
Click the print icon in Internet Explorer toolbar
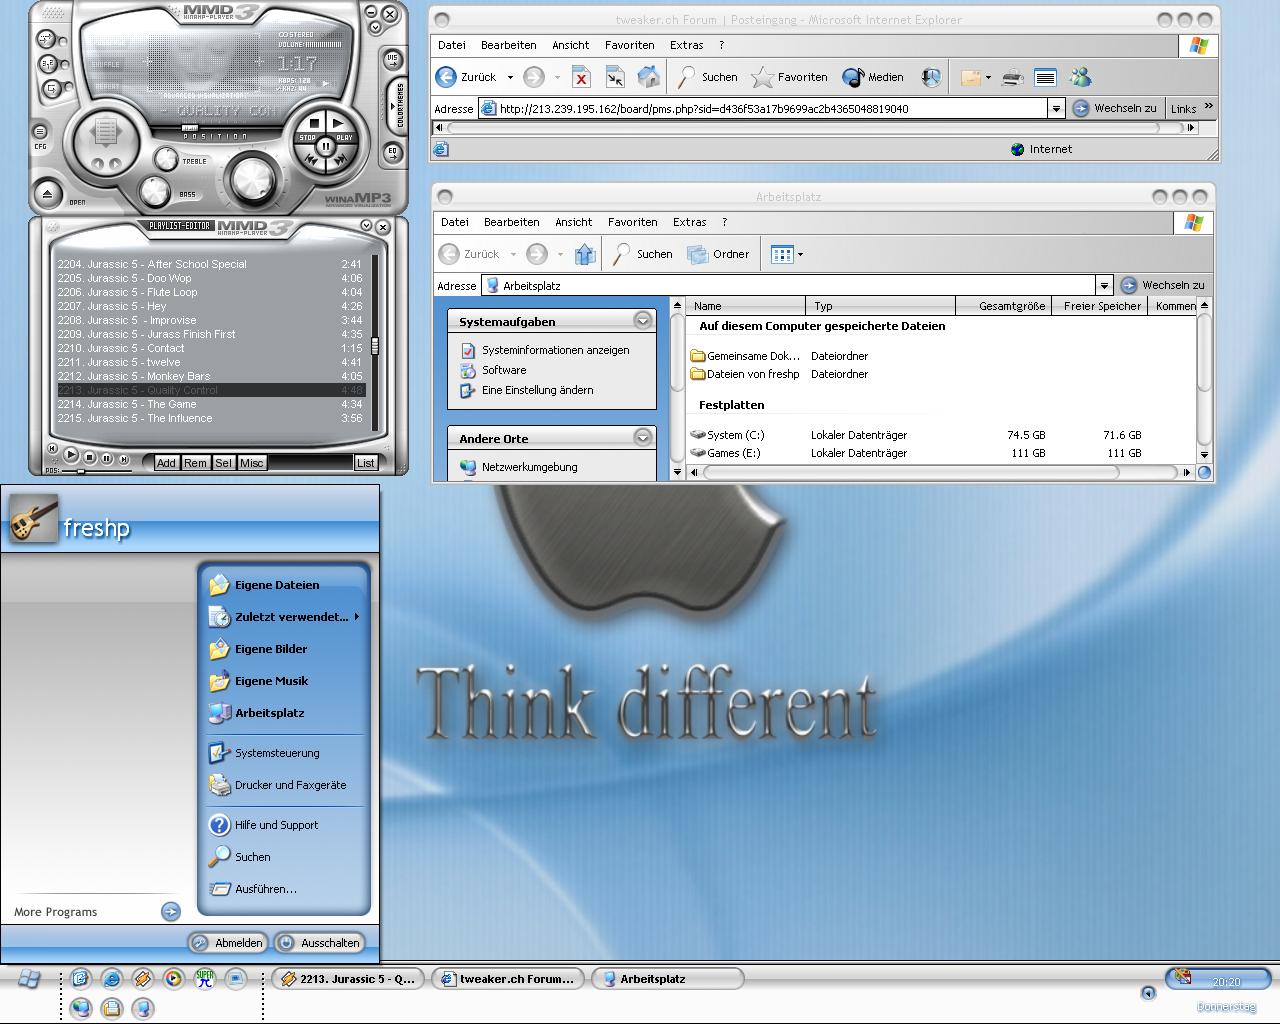(x=1012, y=77)
